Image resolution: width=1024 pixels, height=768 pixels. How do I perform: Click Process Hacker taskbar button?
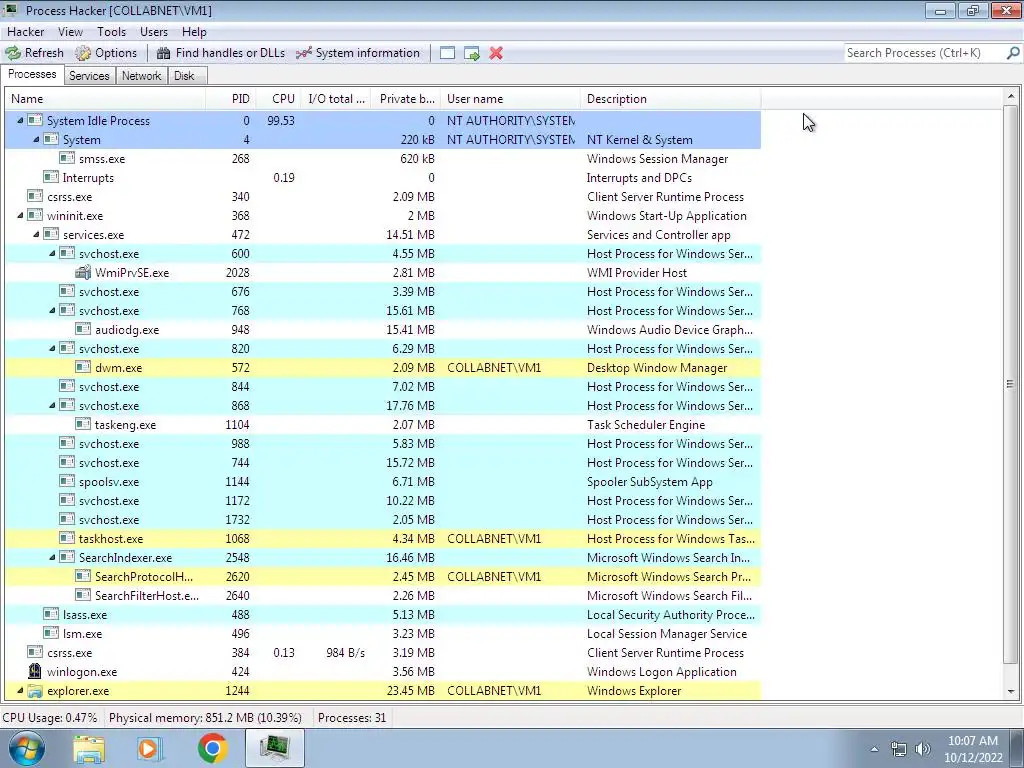click(x=274, y=748)
